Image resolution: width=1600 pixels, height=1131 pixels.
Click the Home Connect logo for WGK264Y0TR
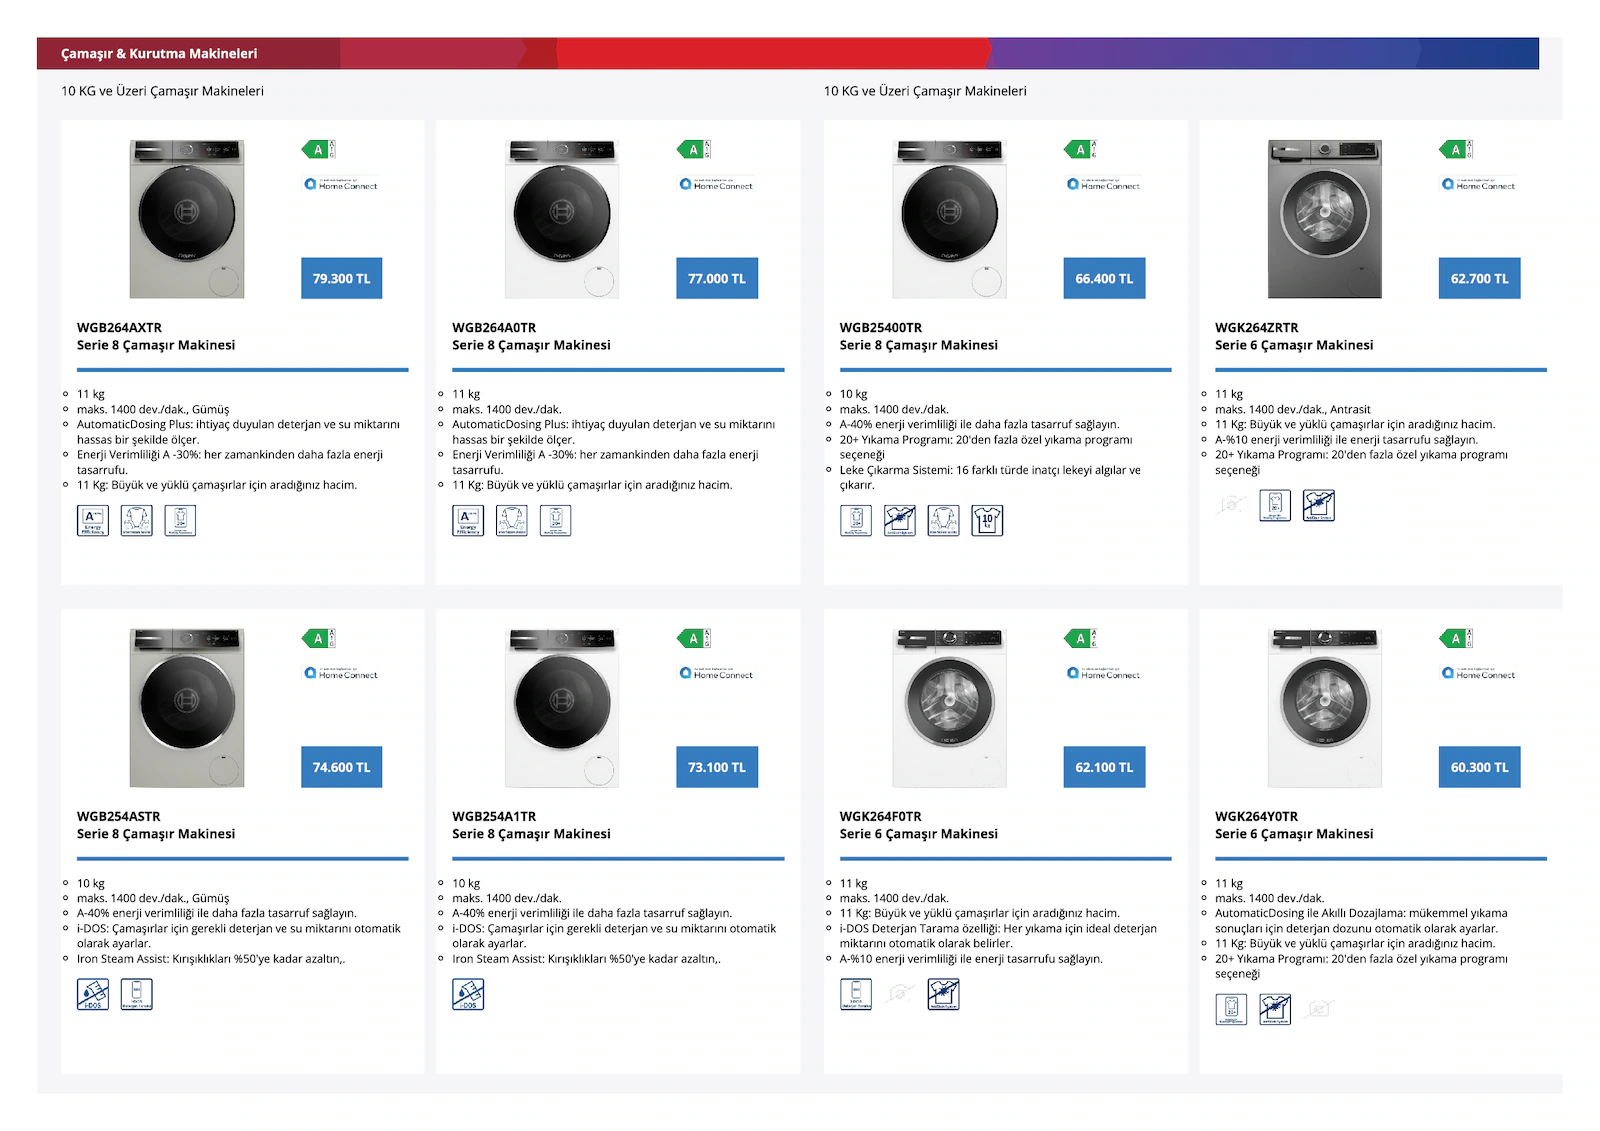pyautogui.click(x=1479, y=673)
